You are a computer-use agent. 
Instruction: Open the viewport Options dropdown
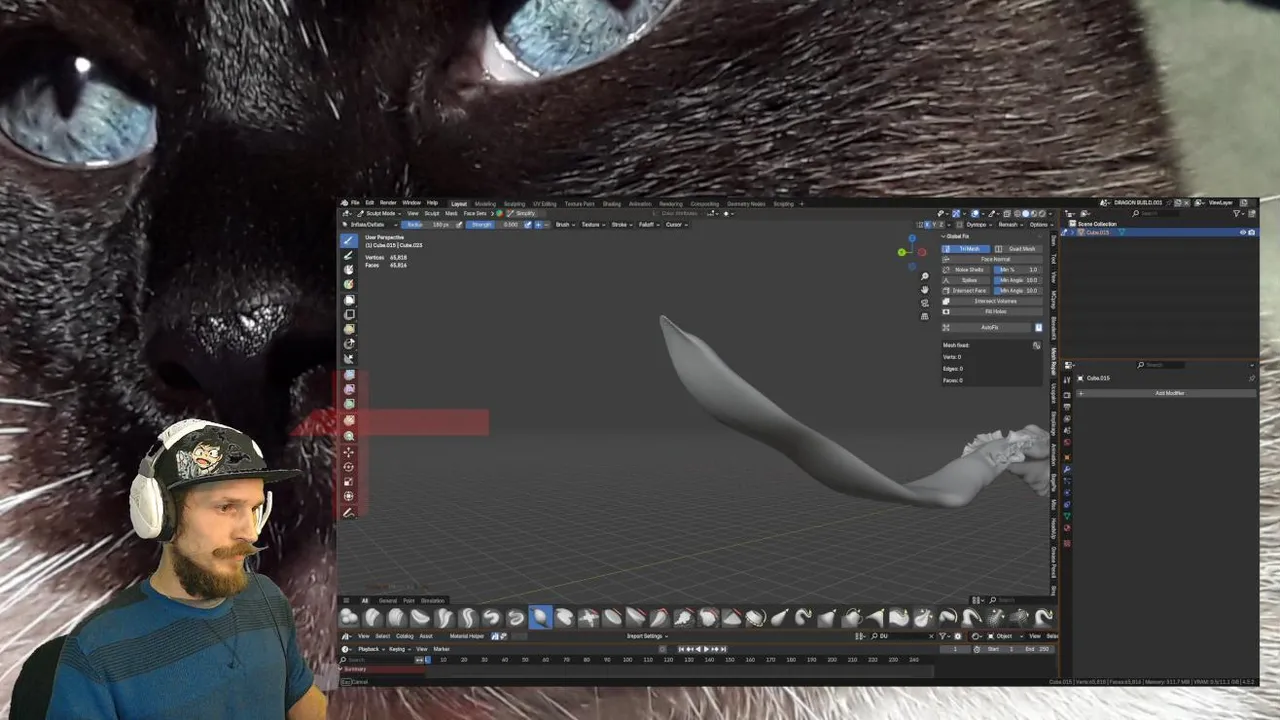coord(1040,225)
